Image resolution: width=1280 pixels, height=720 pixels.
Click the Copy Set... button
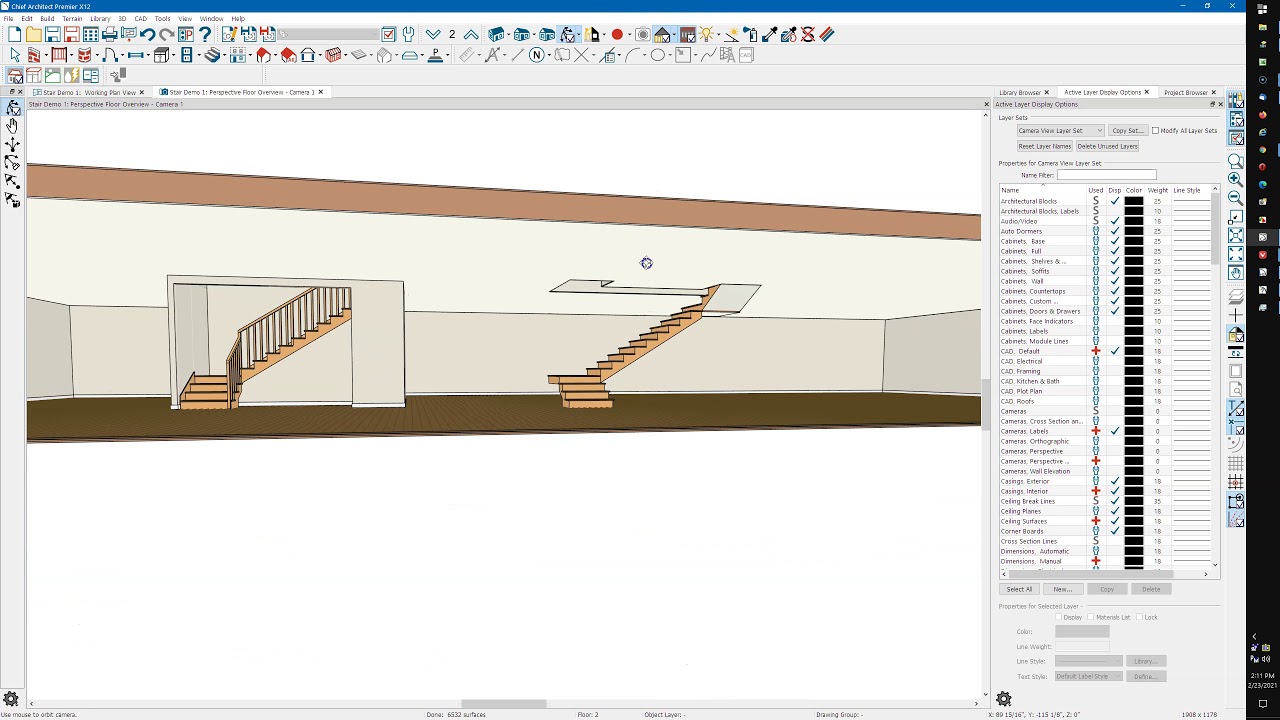point(1127,131)
